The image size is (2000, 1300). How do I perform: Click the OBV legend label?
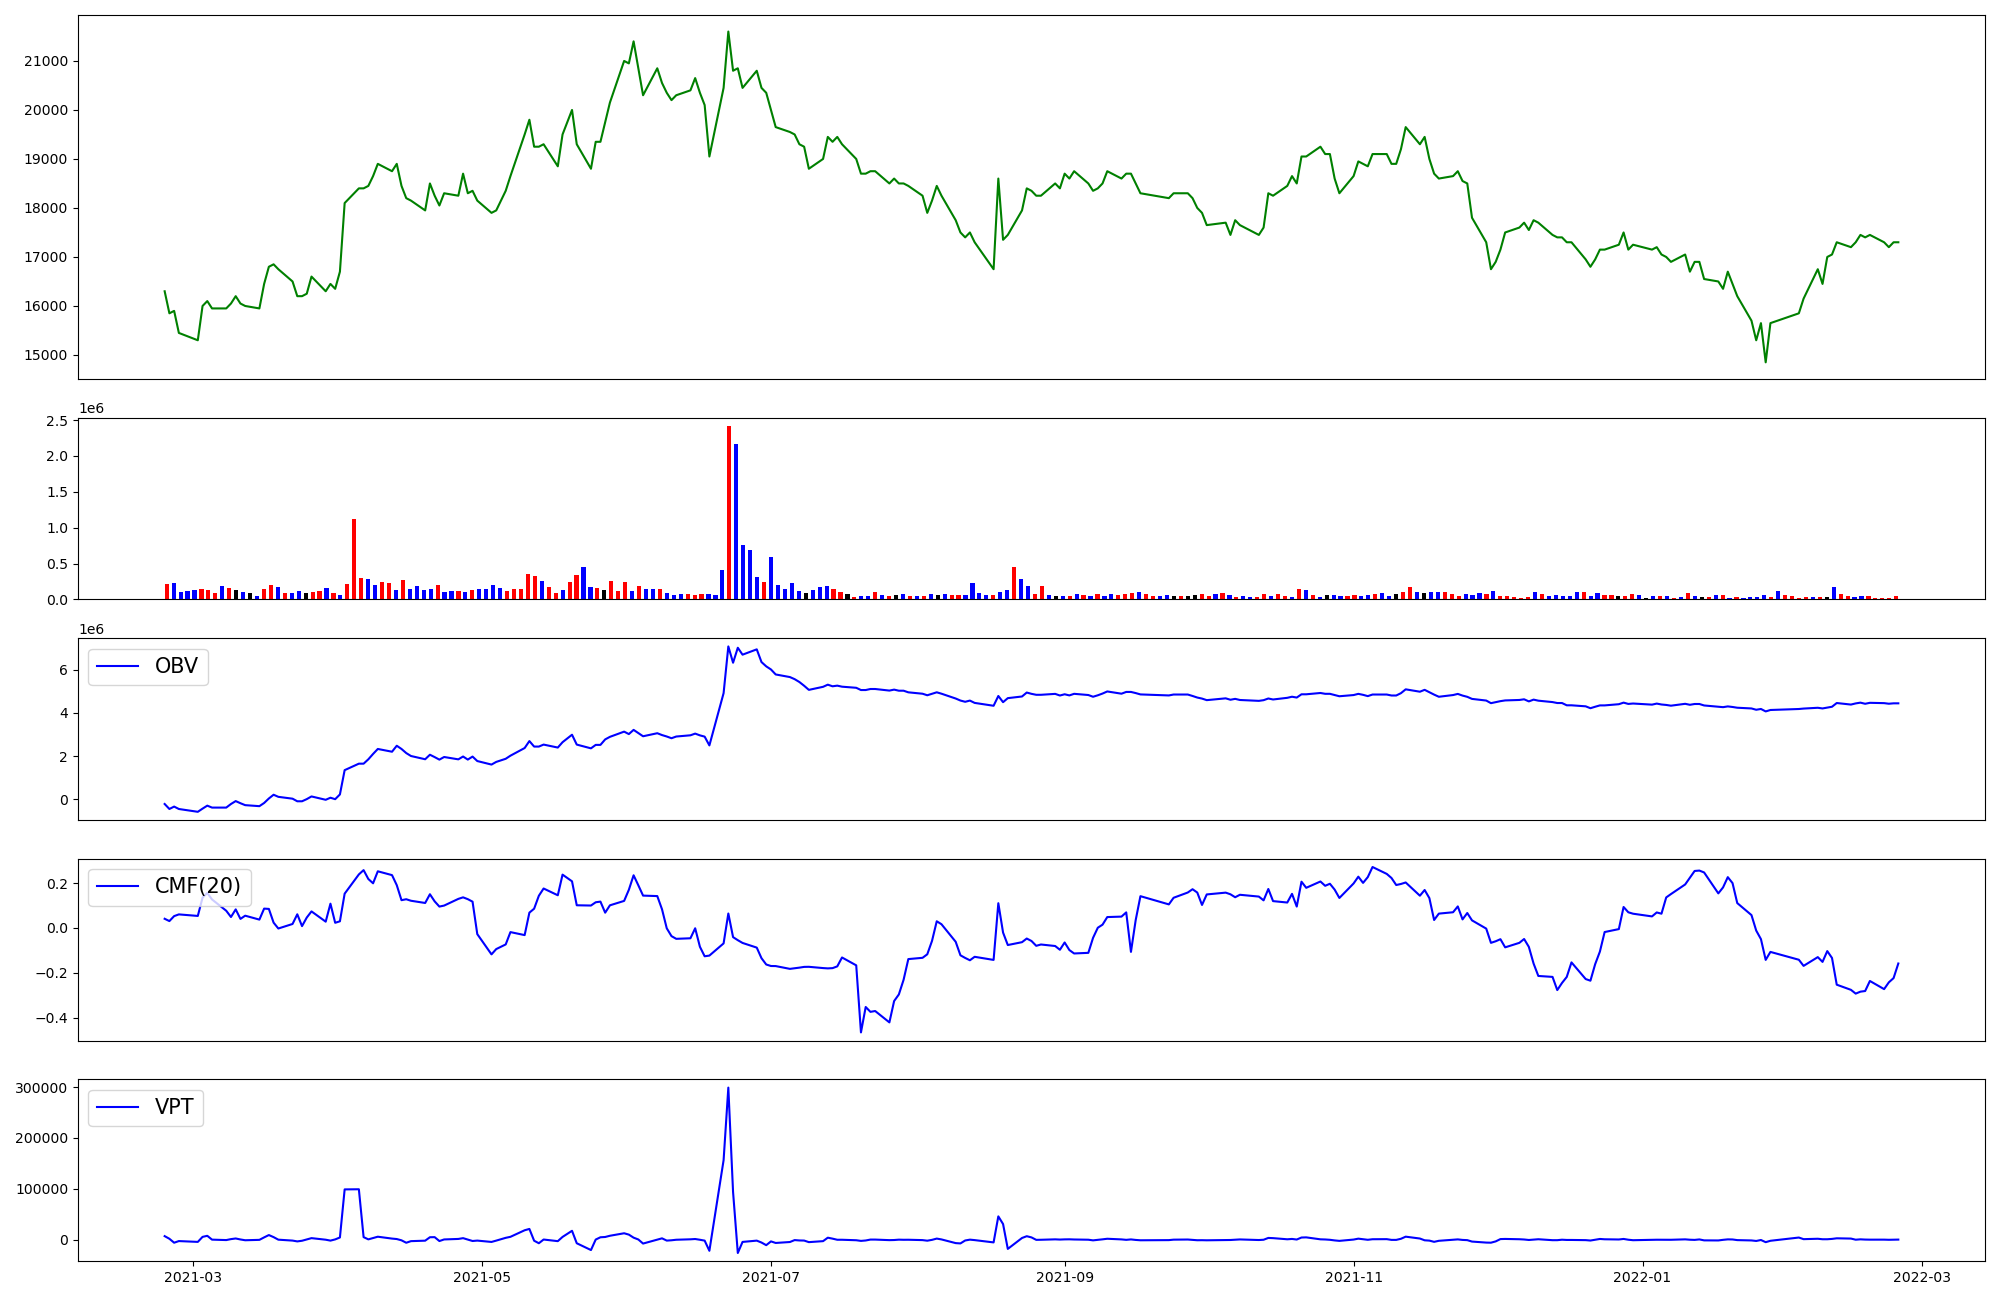pos(176,666)
